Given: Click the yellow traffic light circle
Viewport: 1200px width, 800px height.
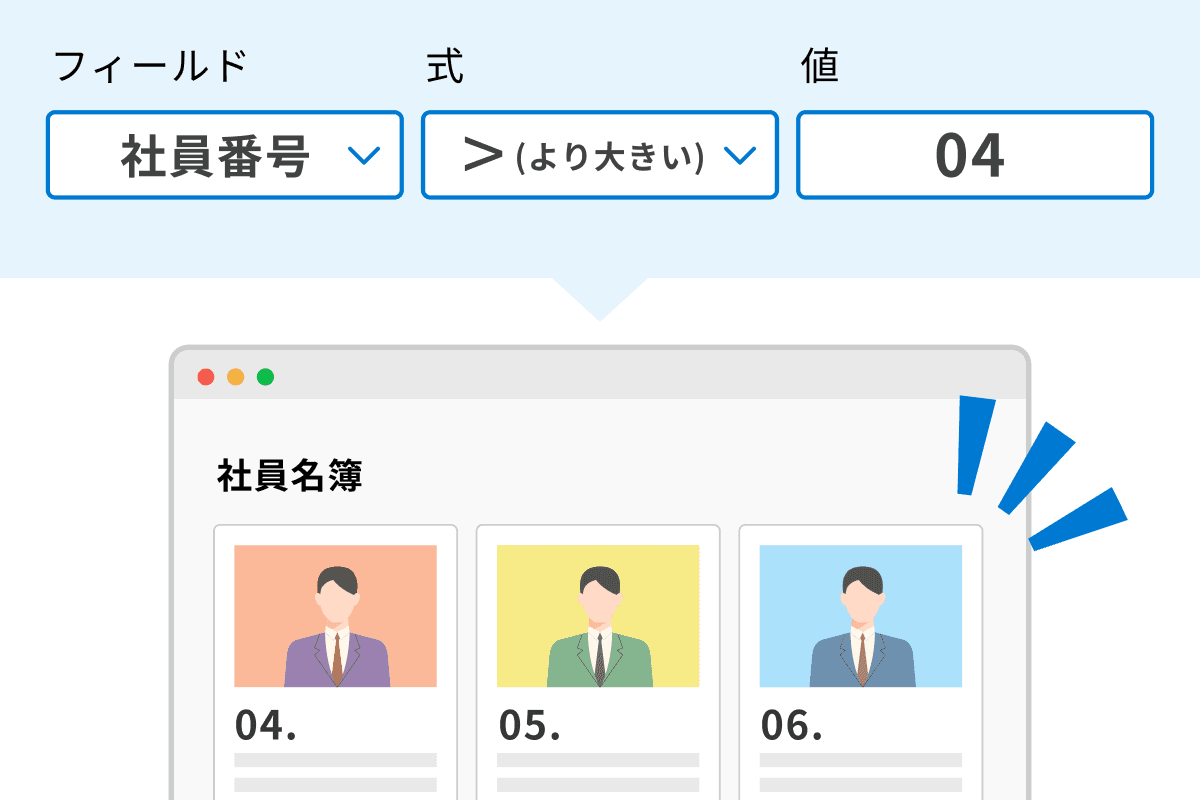Looking at the screenshot, I should [x=235, y=377].
